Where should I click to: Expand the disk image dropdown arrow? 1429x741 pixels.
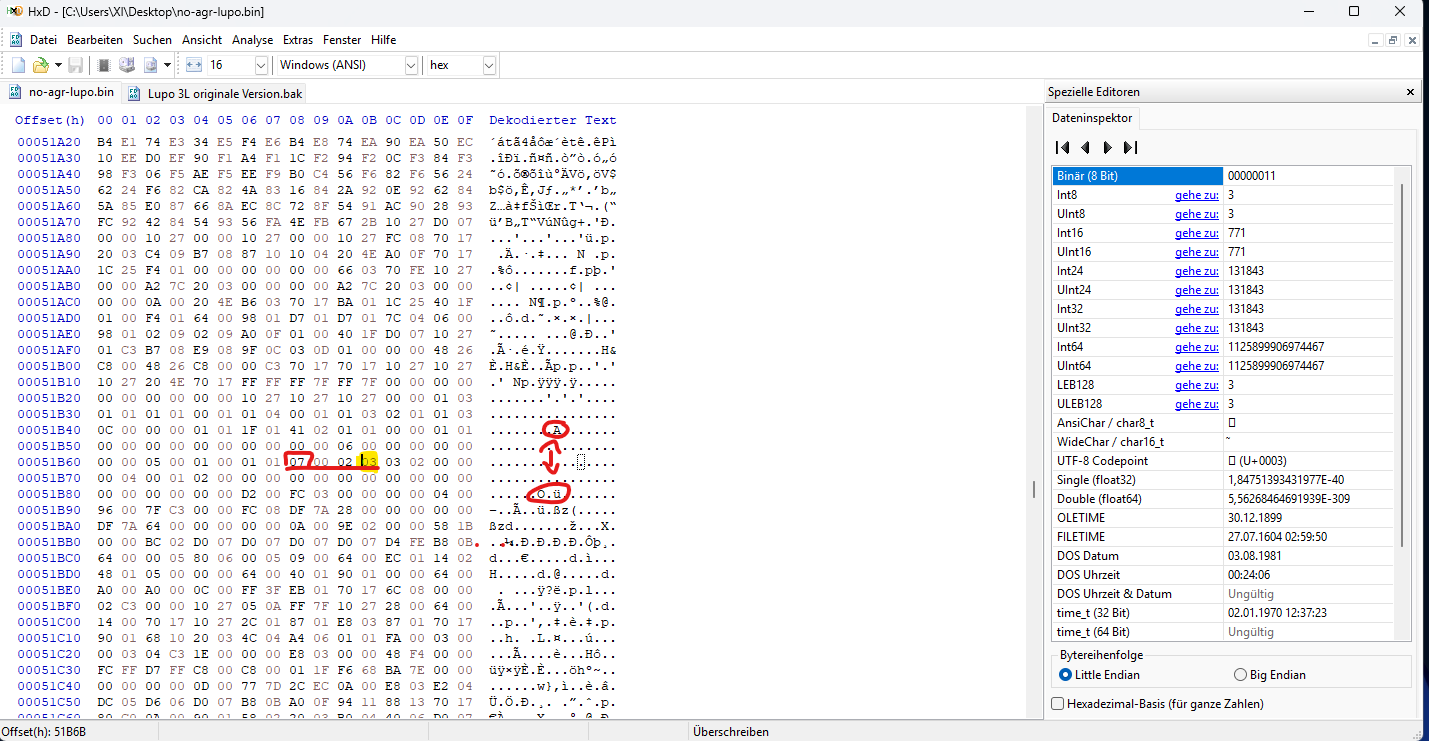click(168, 65)
